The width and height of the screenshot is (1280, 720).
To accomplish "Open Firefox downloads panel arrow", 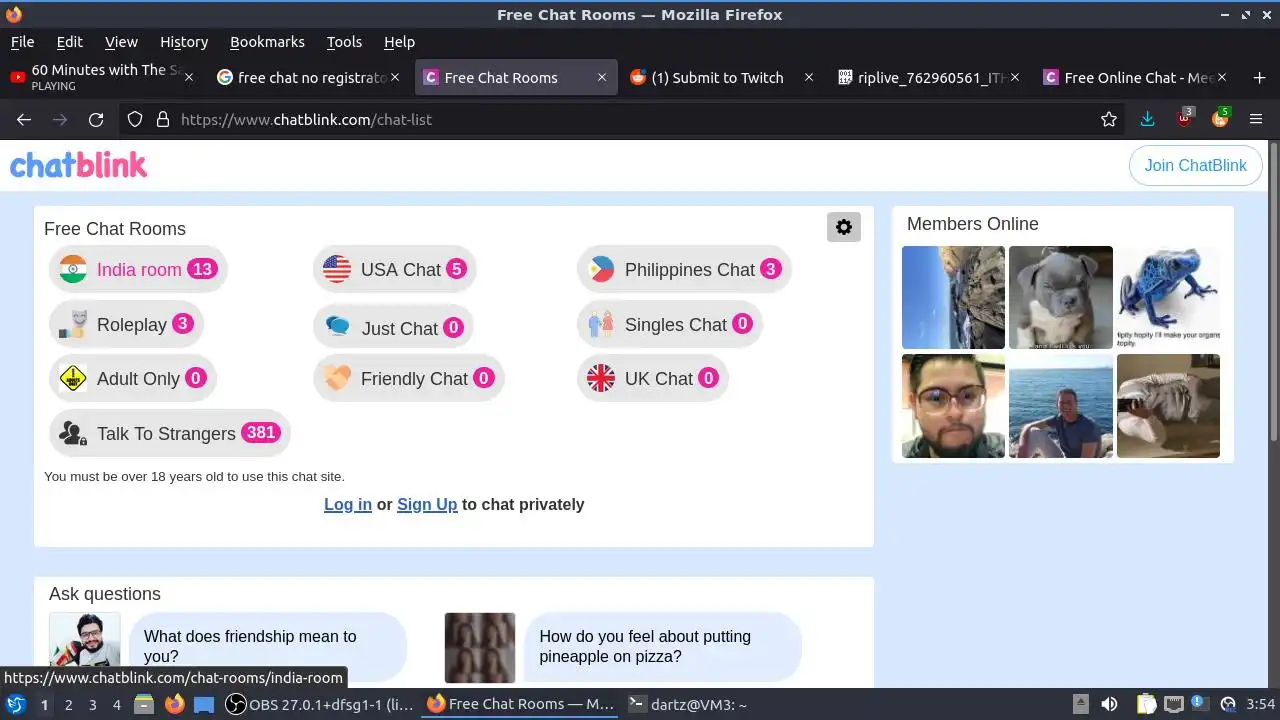I will 1147,119.
